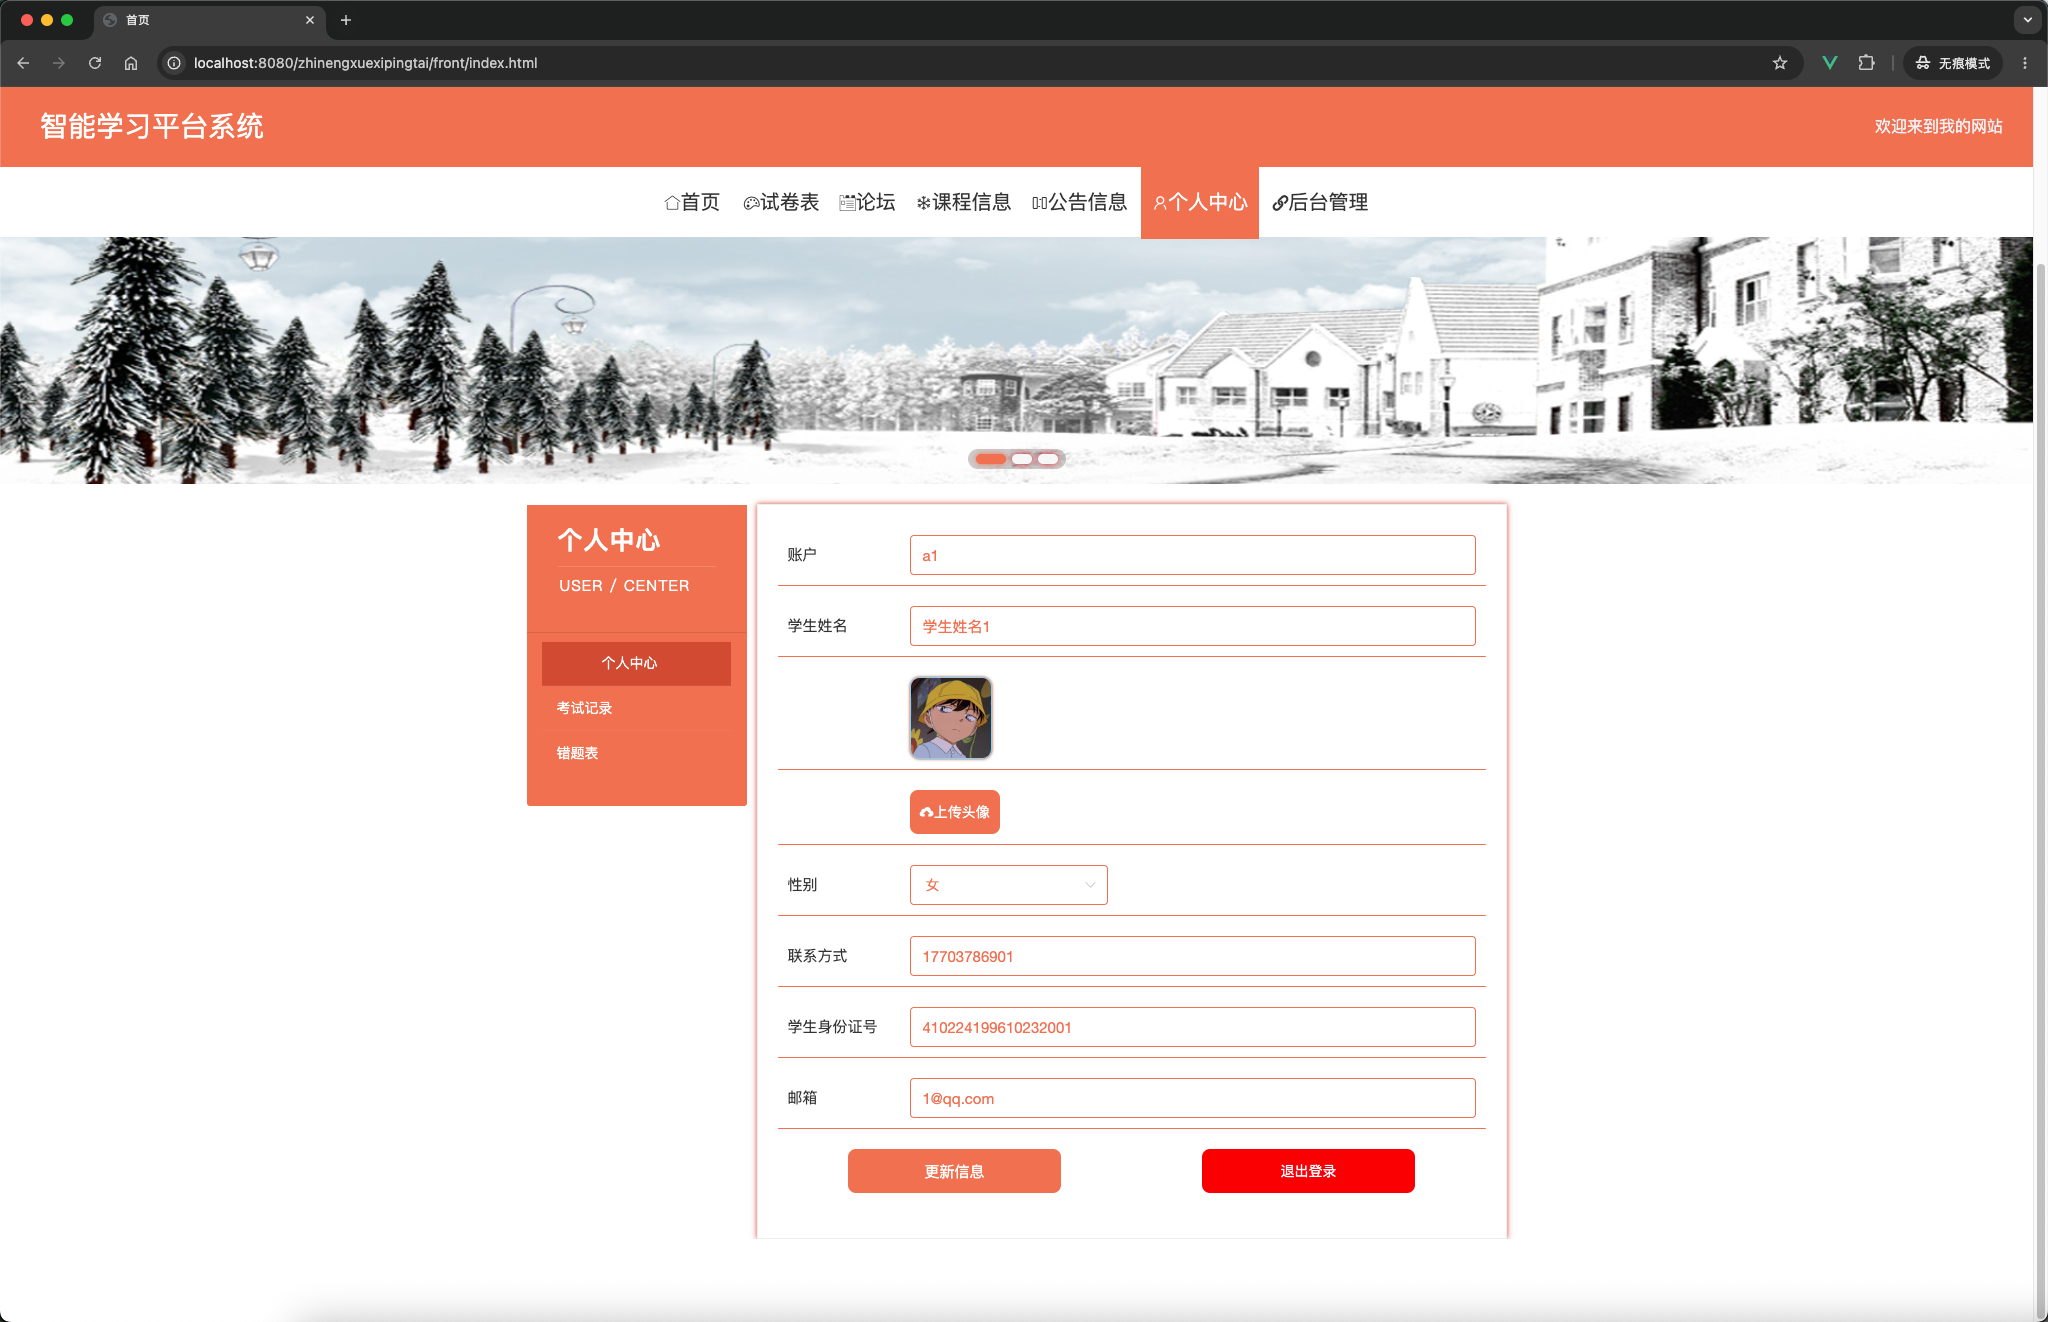Click the 学生身份证号 input field
Viewport: 2048px width, 1322px height.
pyautogui.click(x=1192, y=1027)
